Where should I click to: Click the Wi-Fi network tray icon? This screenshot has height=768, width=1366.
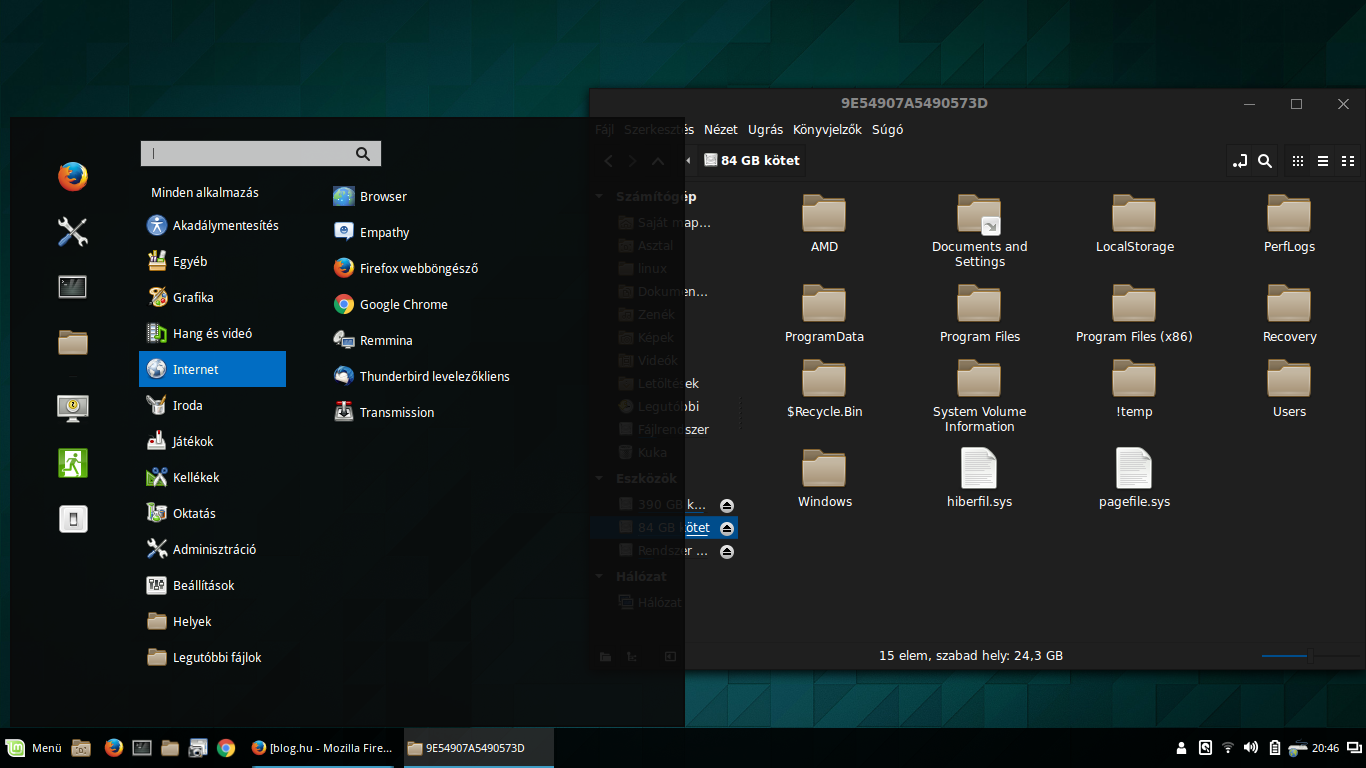click(x=1229, y=748)
